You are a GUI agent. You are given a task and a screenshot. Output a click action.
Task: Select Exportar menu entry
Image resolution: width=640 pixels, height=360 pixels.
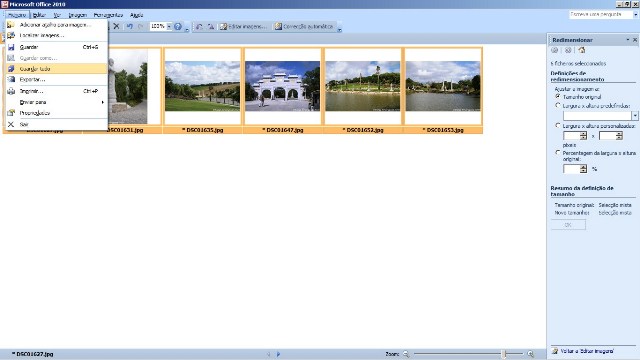(x=57, y=79)
